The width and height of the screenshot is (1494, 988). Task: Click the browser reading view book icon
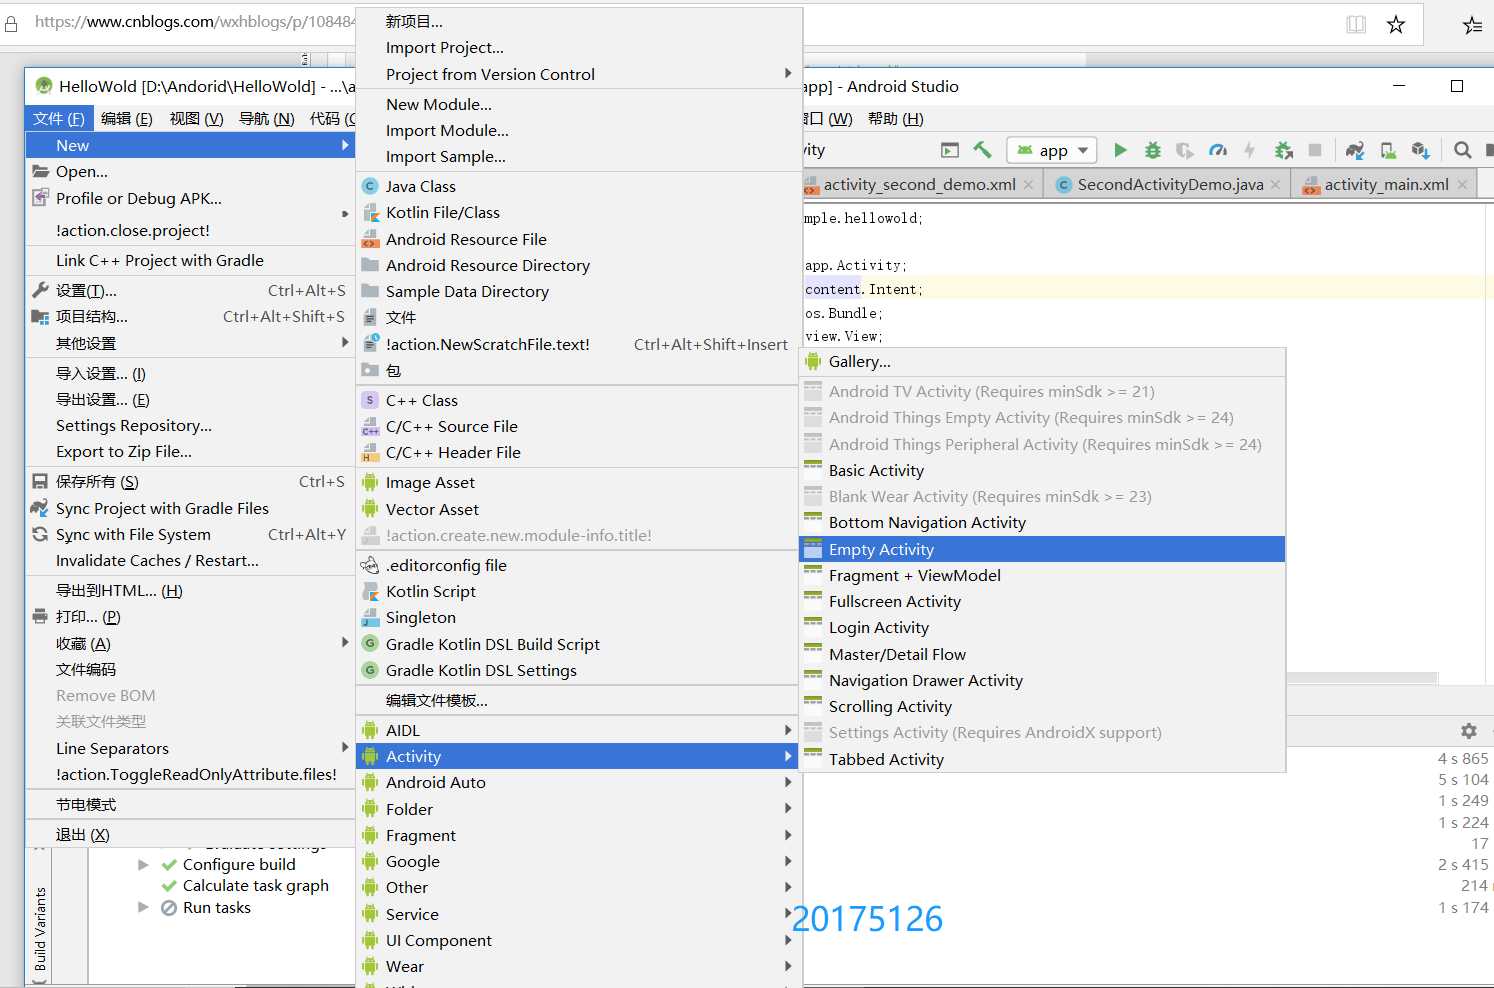pos(1356,25)
